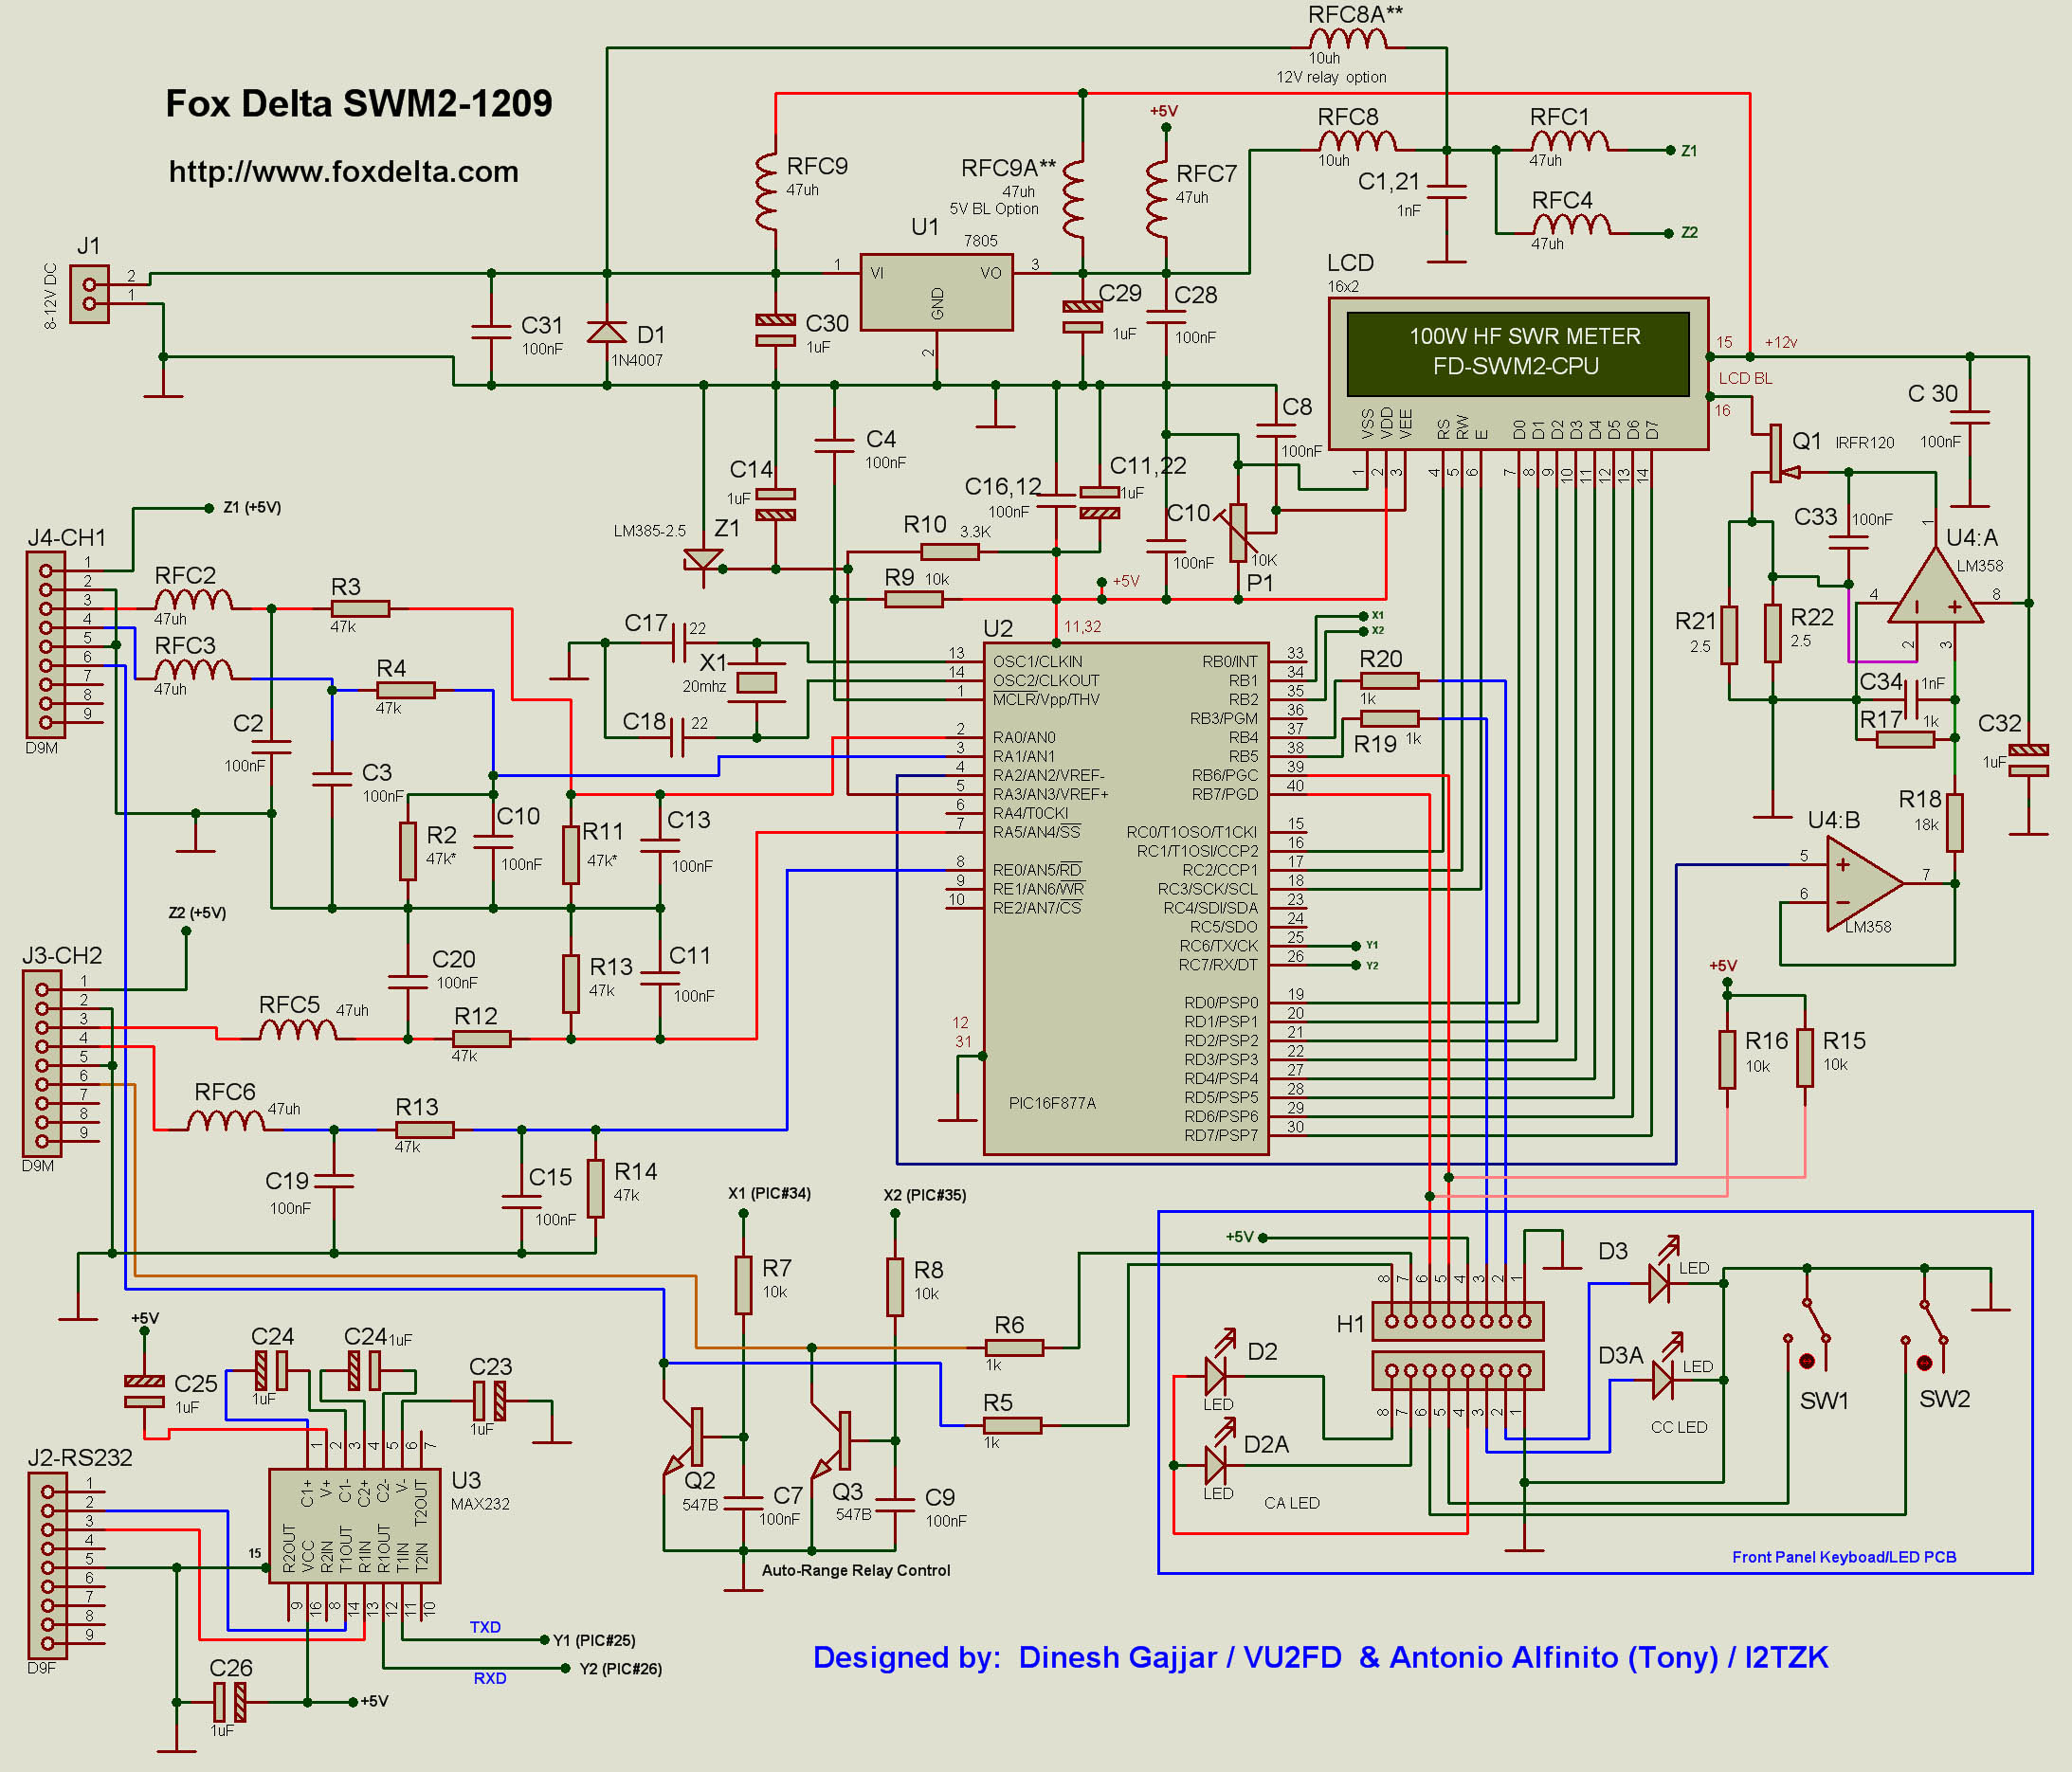Select the Q1 IRFR120 transistor symbol
Viewport: 2072px width, 1772px height.
1775,453
